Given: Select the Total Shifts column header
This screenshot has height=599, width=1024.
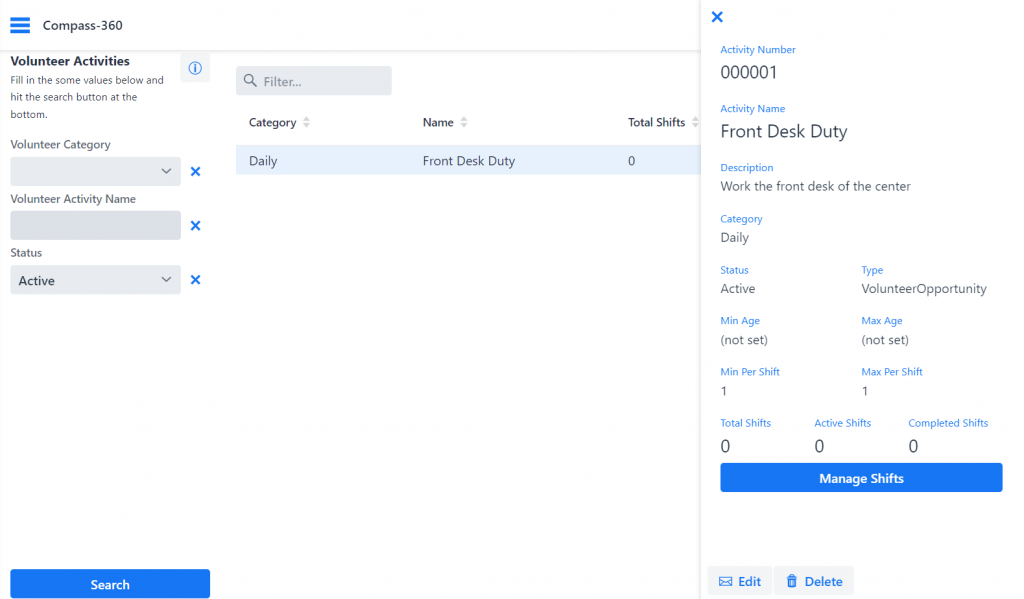Looking at the screenshot, I should [x=656, y=122].
